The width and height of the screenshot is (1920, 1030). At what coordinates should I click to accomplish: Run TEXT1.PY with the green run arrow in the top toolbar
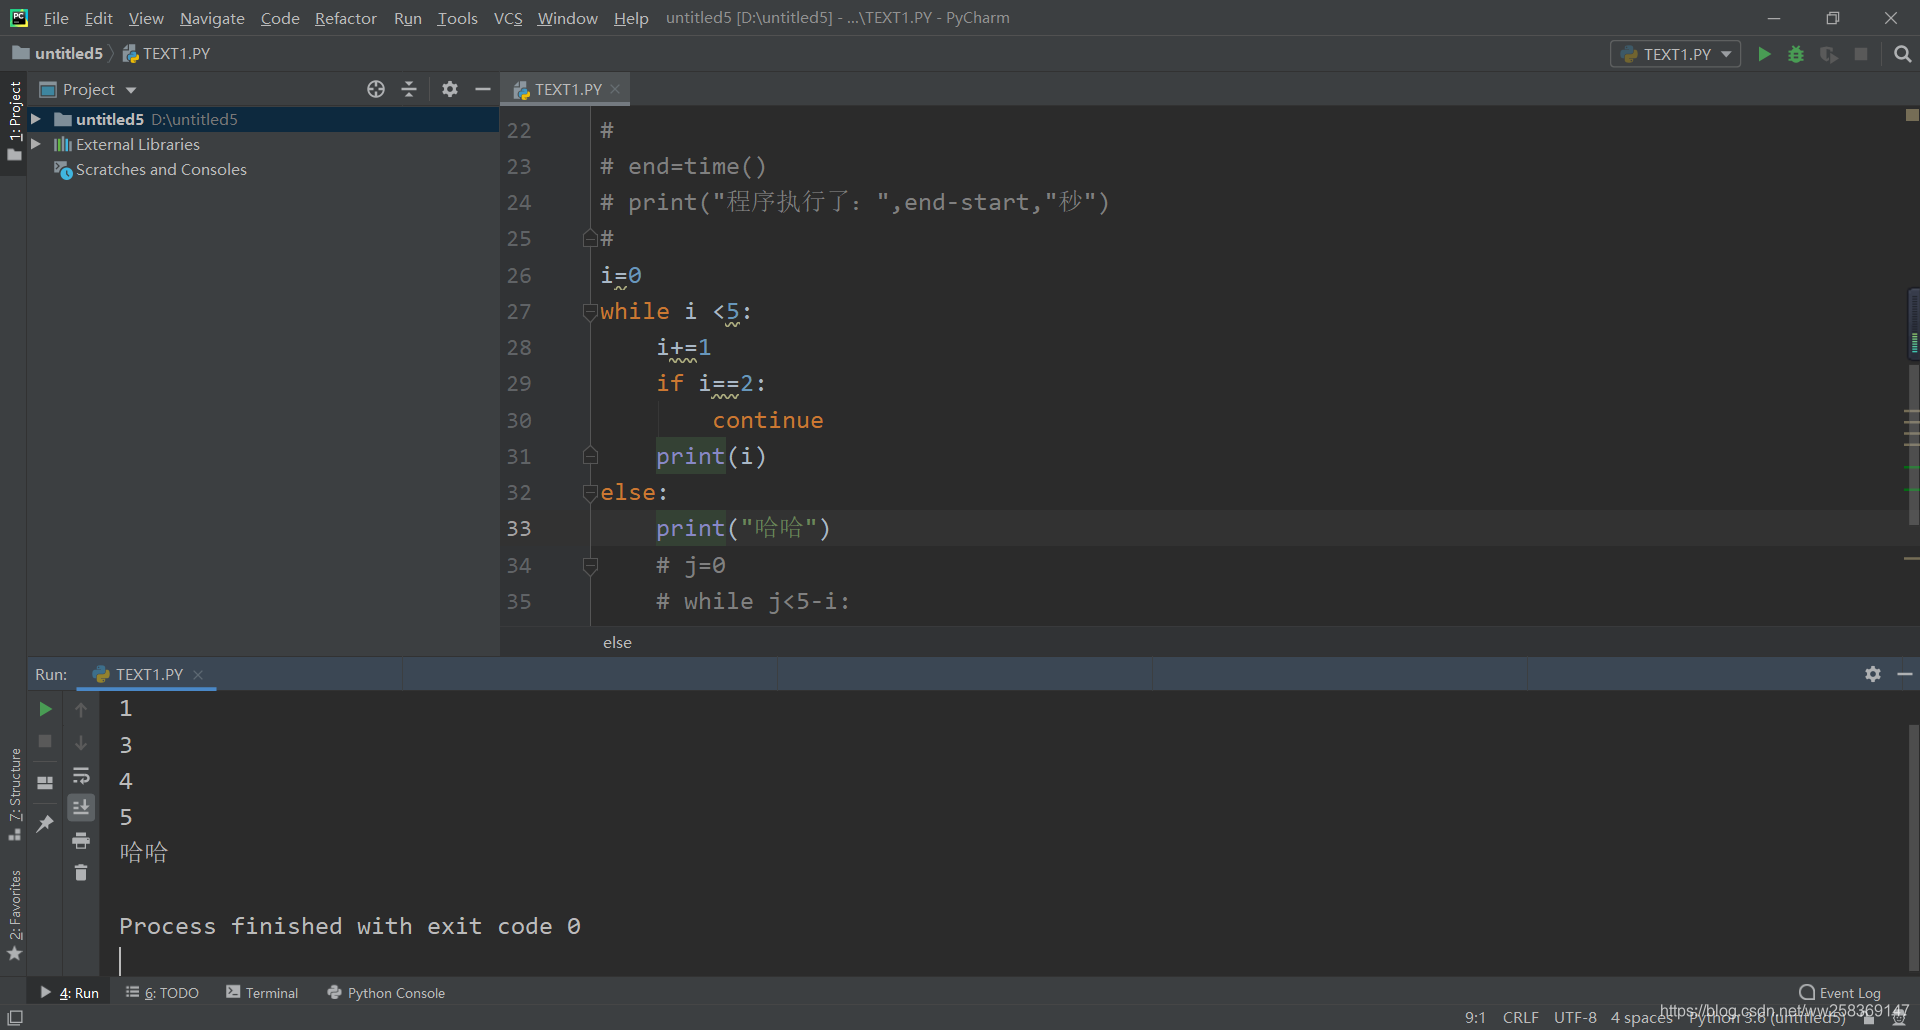coord(1765,54)
